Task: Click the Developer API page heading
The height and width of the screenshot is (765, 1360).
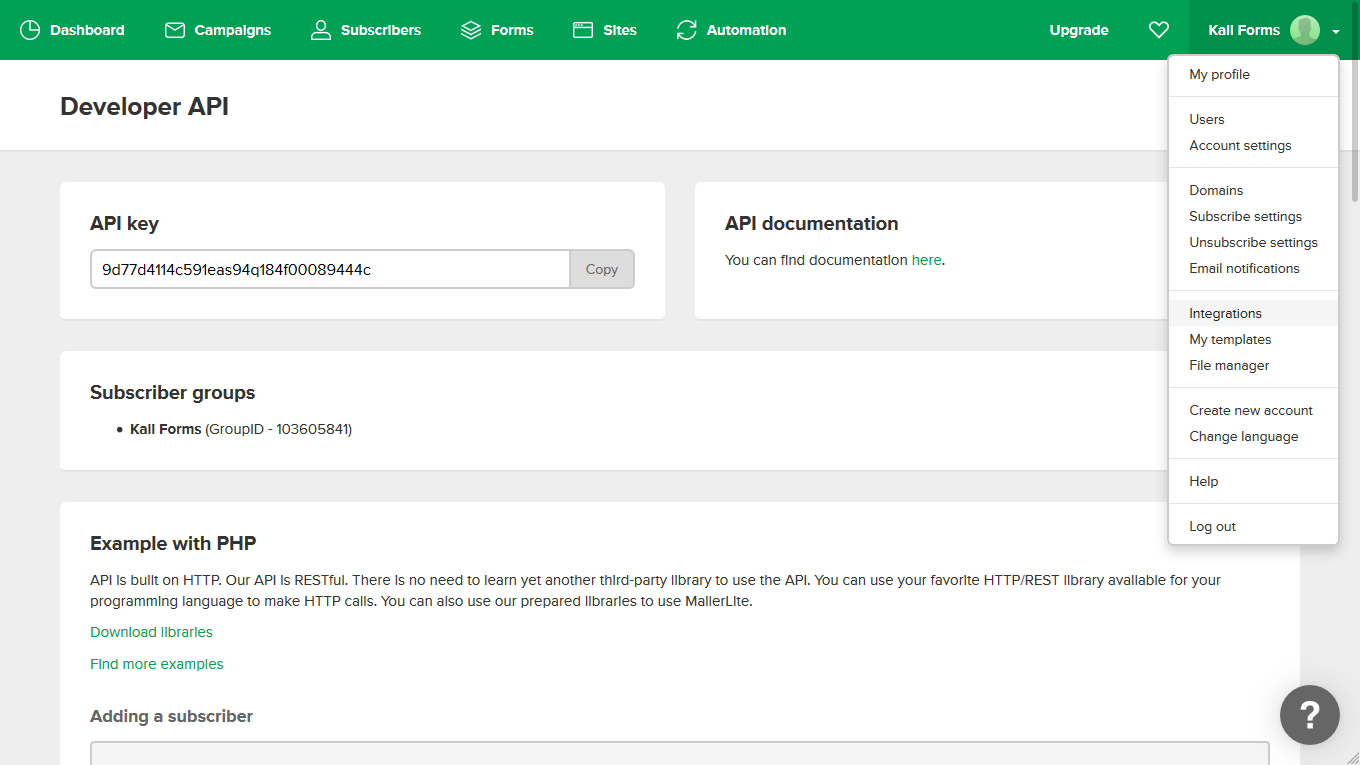Action: (x=145, y=106)
